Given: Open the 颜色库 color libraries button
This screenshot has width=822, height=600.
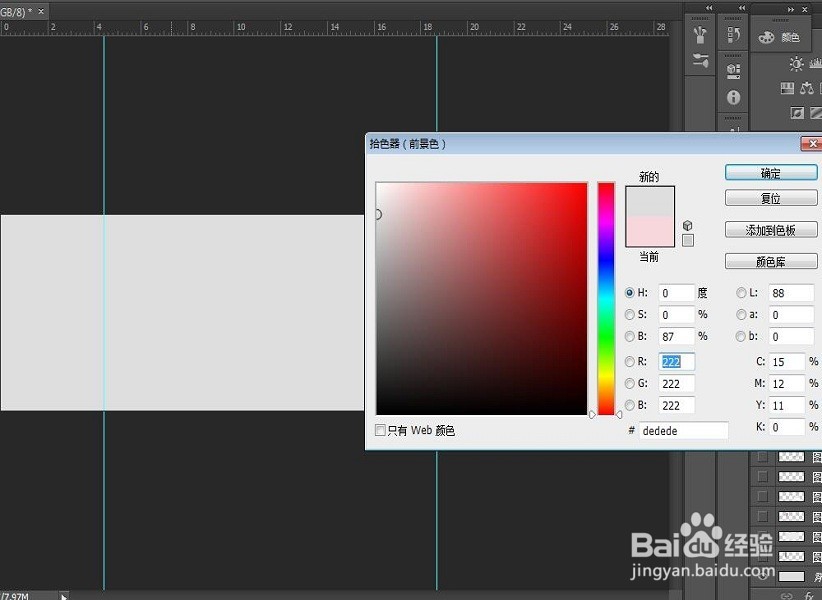Looking at the screenshot, I should [771, 261].
